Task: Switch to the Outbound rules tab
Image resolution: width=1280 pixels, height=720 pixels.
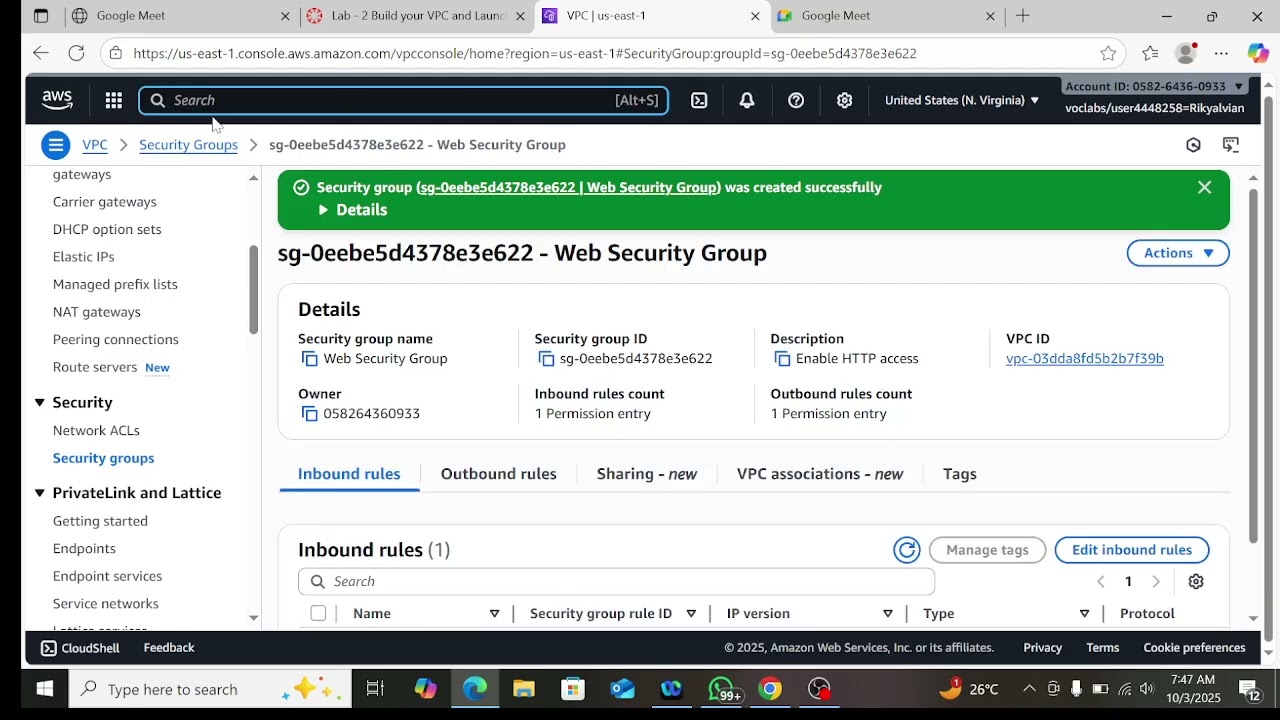Action: (x=499, y=474)
